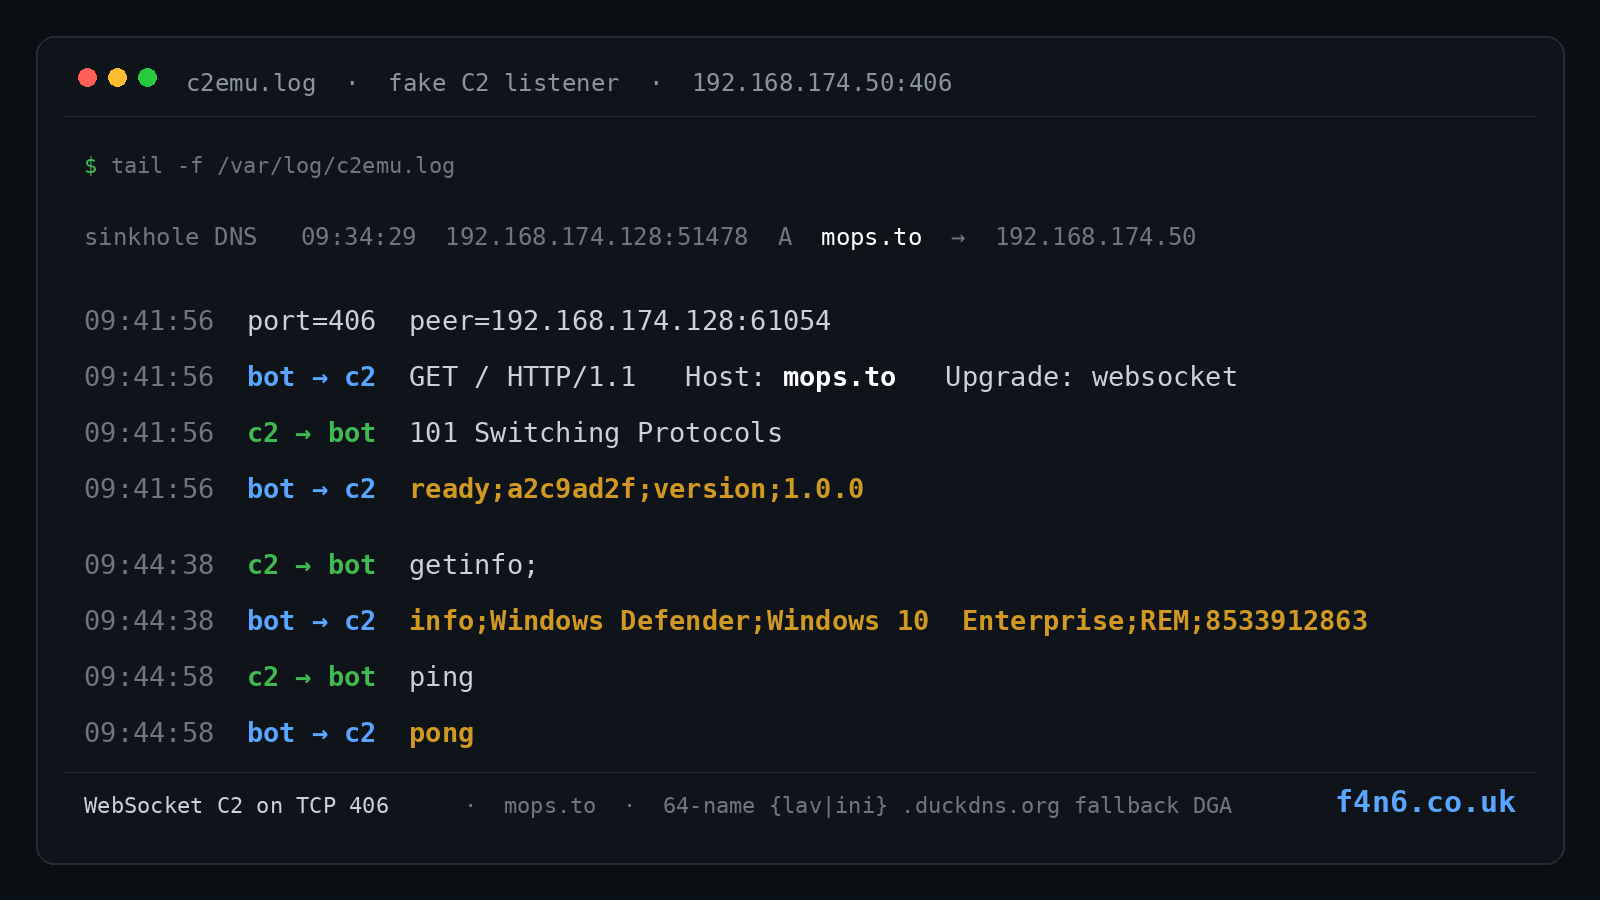Click the 'bot → c2' label on the pong row

click(x=311, y=733)
